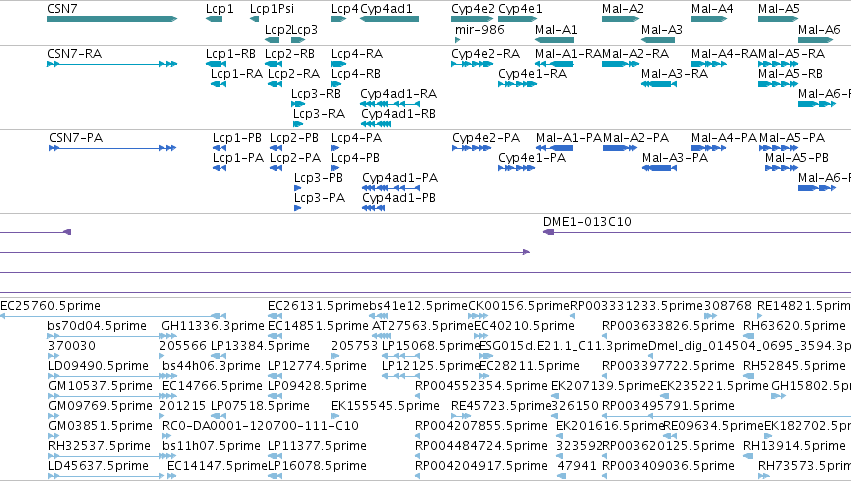Select the Cyp4ad1-PA protein label
The image size is (851, 481).
point(400,178)
